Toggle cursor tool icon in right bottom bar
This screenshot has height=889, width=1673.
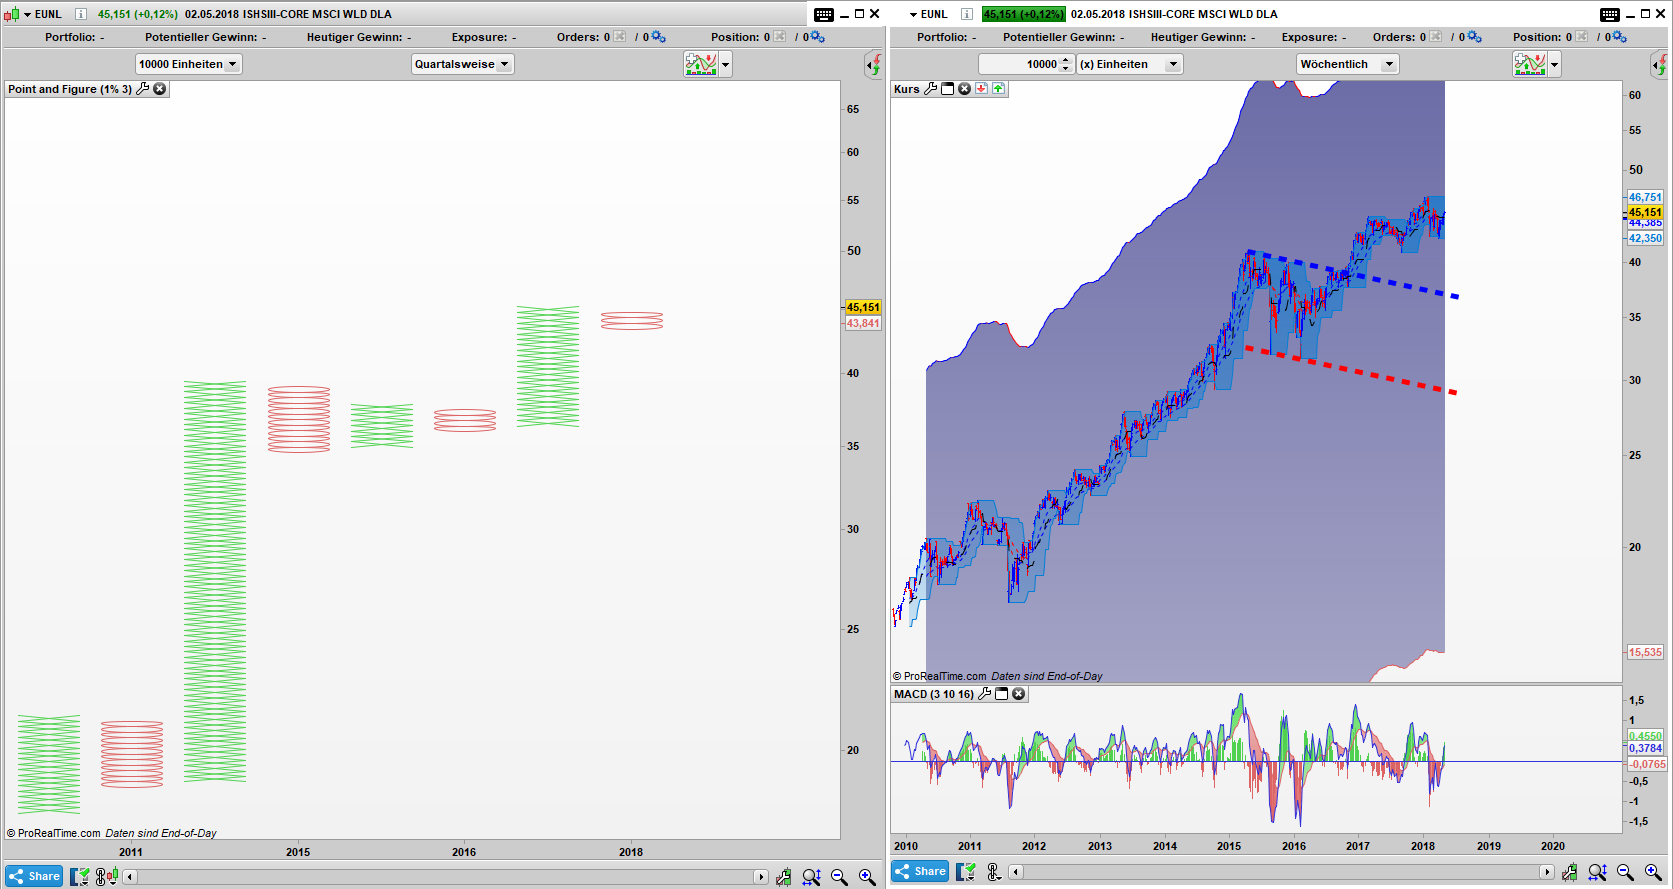994,872
